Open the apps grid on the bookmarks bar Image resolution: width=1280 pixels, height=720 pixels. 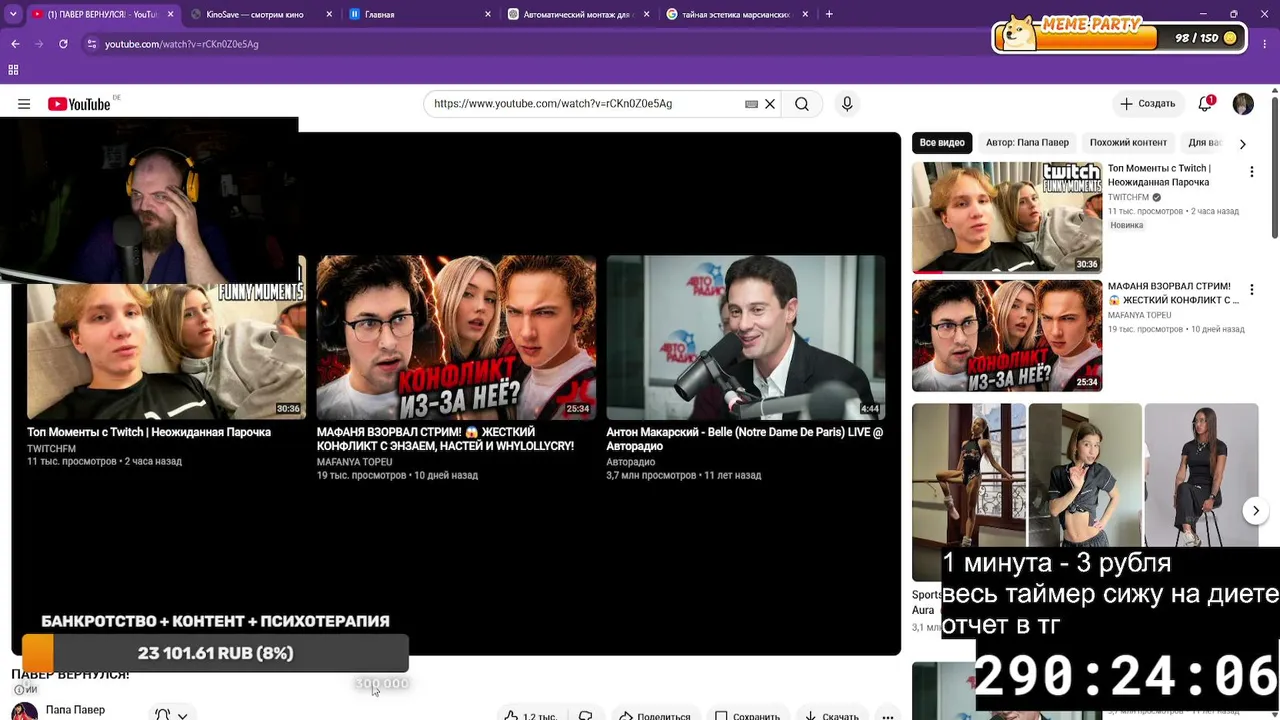[13, 70]
